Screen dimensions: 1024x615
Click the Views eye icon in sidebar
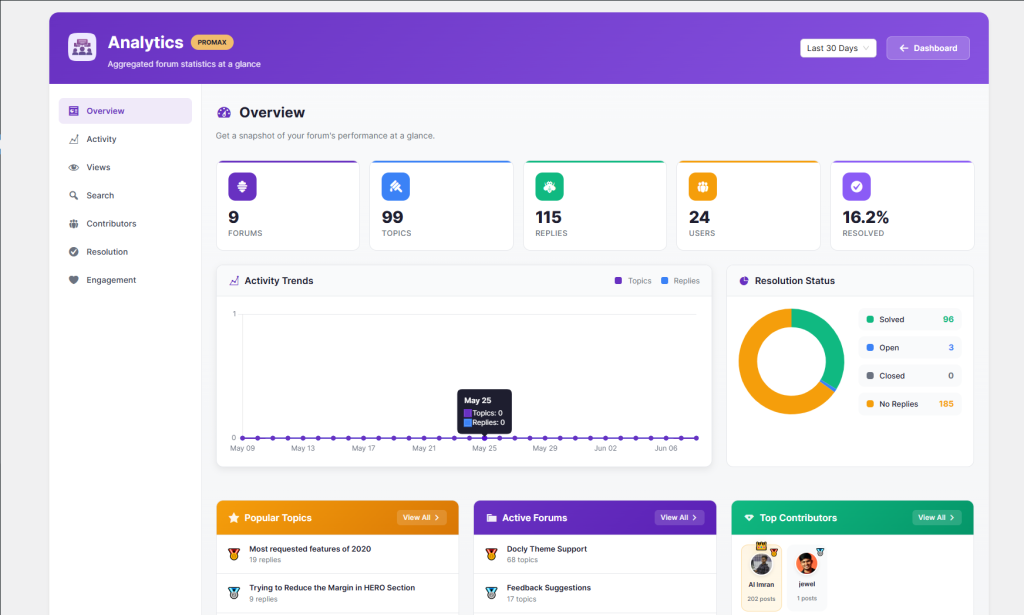(74, 167)
